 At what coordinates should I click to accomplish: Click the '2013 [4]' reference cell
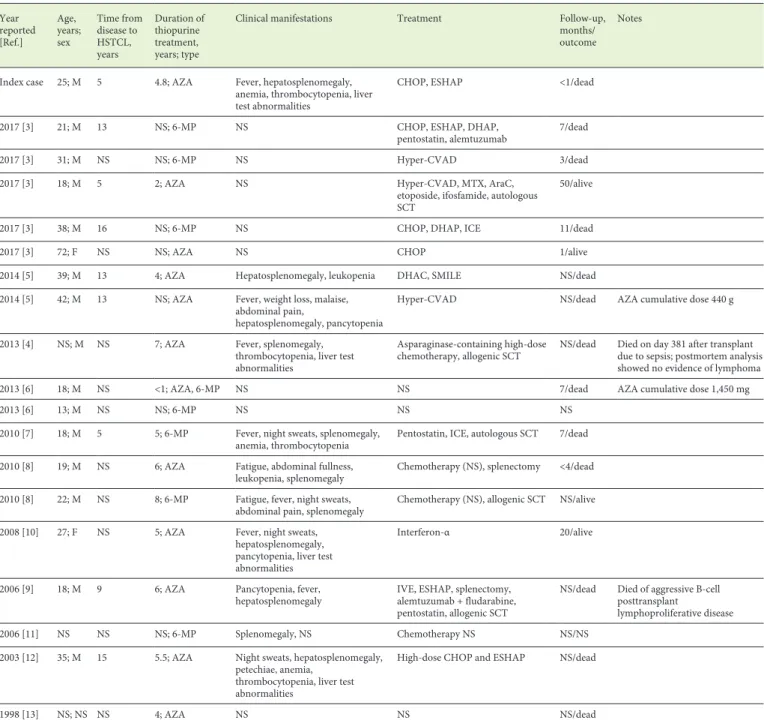[17, 344]
